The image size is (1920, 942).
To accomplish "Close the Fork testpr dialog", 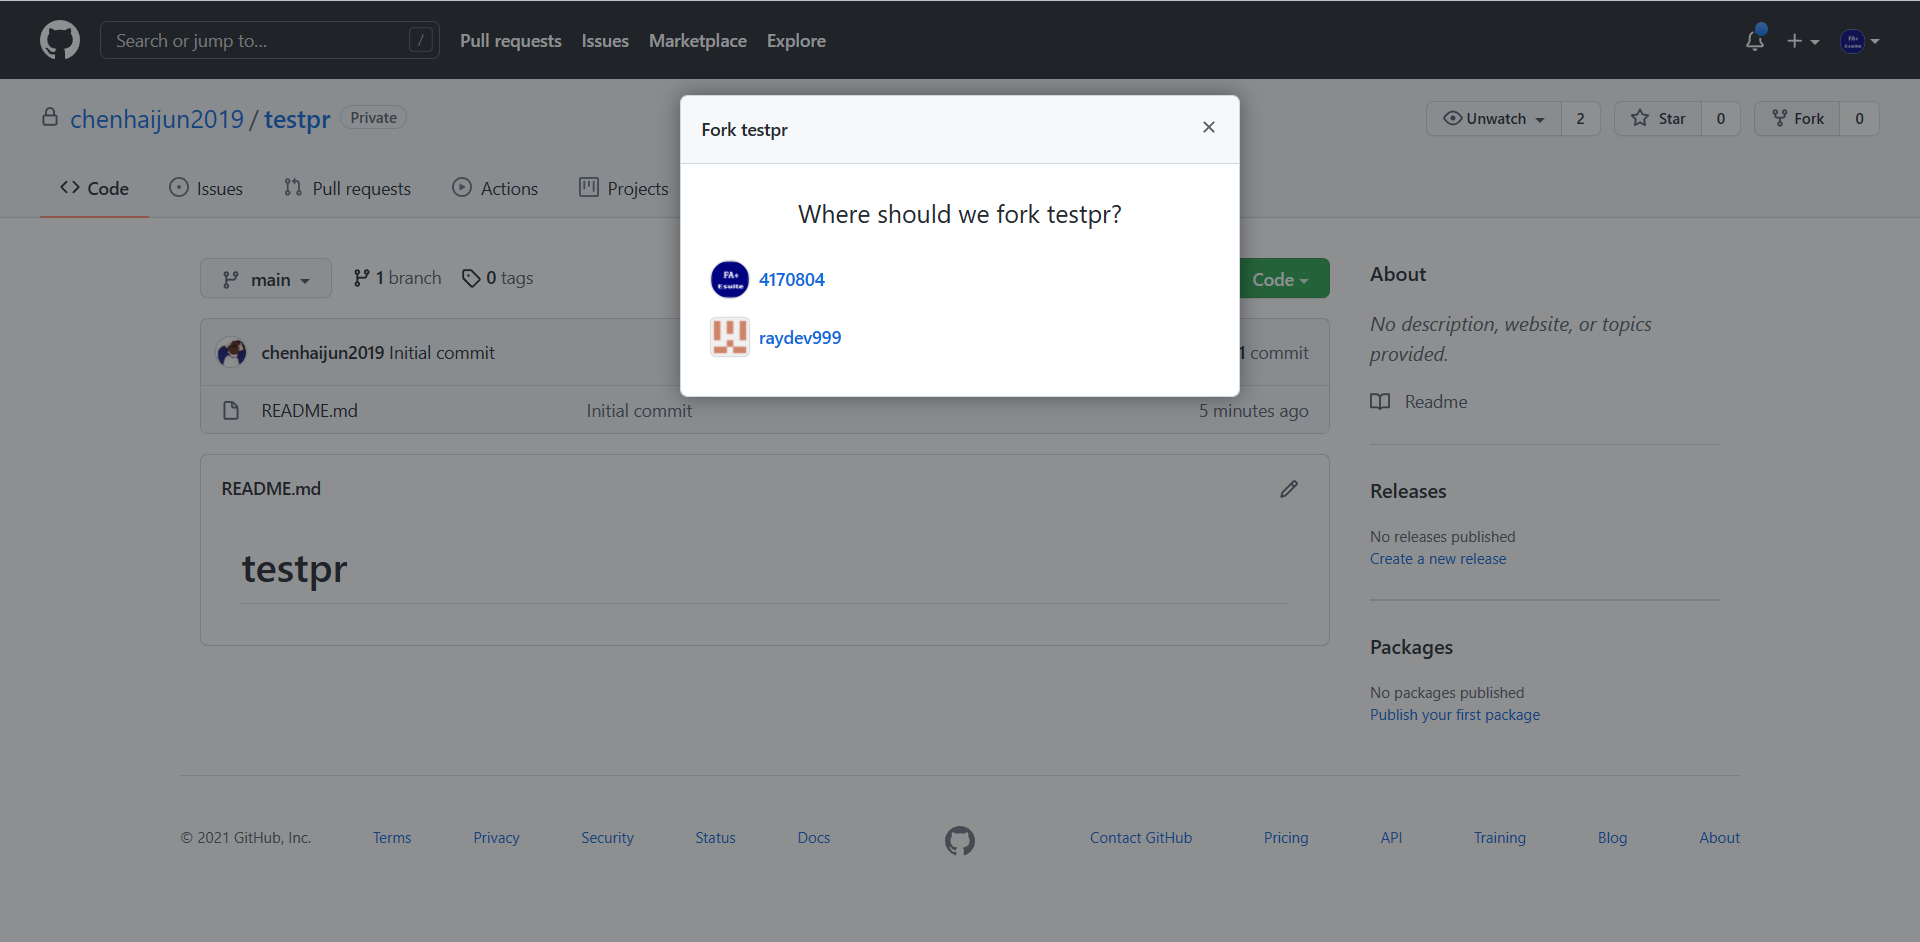I will pyautogui.click(x=1209, y=127).
